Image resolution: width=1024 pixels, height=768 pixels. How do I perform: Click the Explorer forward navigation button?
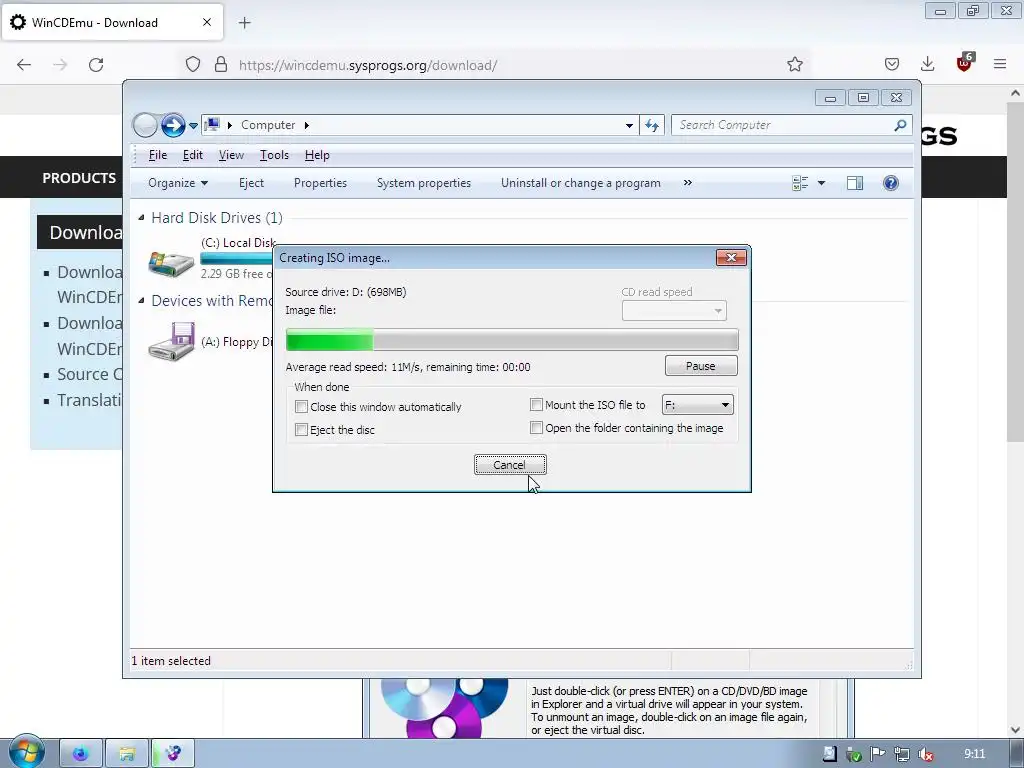pos(173,125)
